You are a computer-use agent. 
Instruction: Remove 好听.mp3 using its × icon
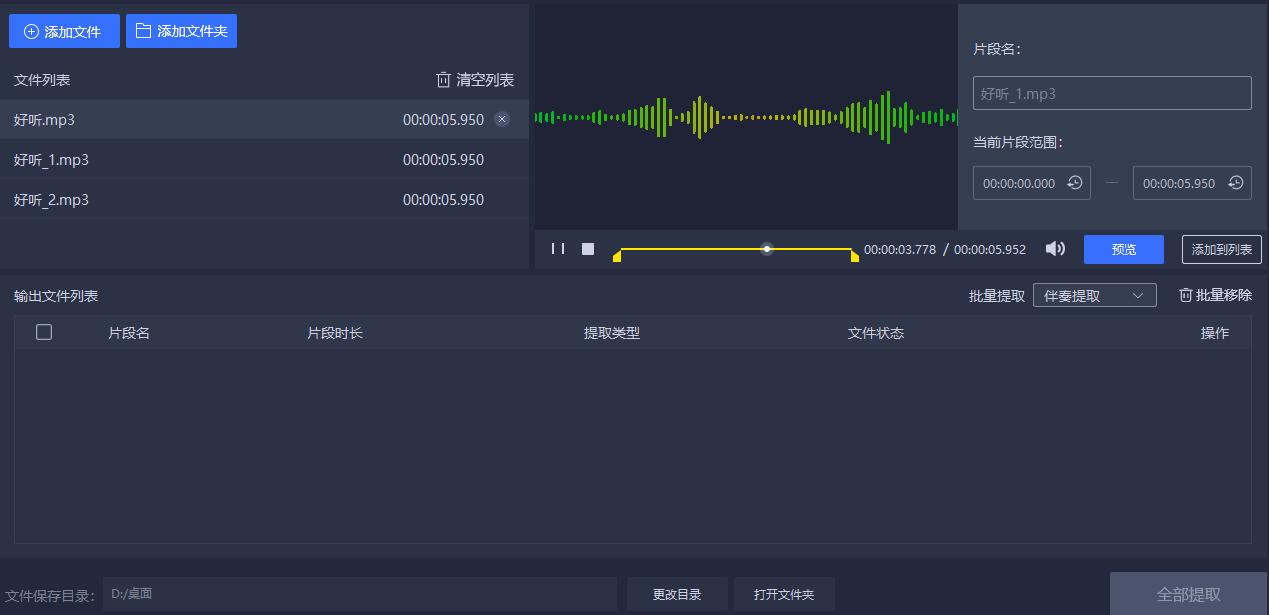(x=502, y=119)
